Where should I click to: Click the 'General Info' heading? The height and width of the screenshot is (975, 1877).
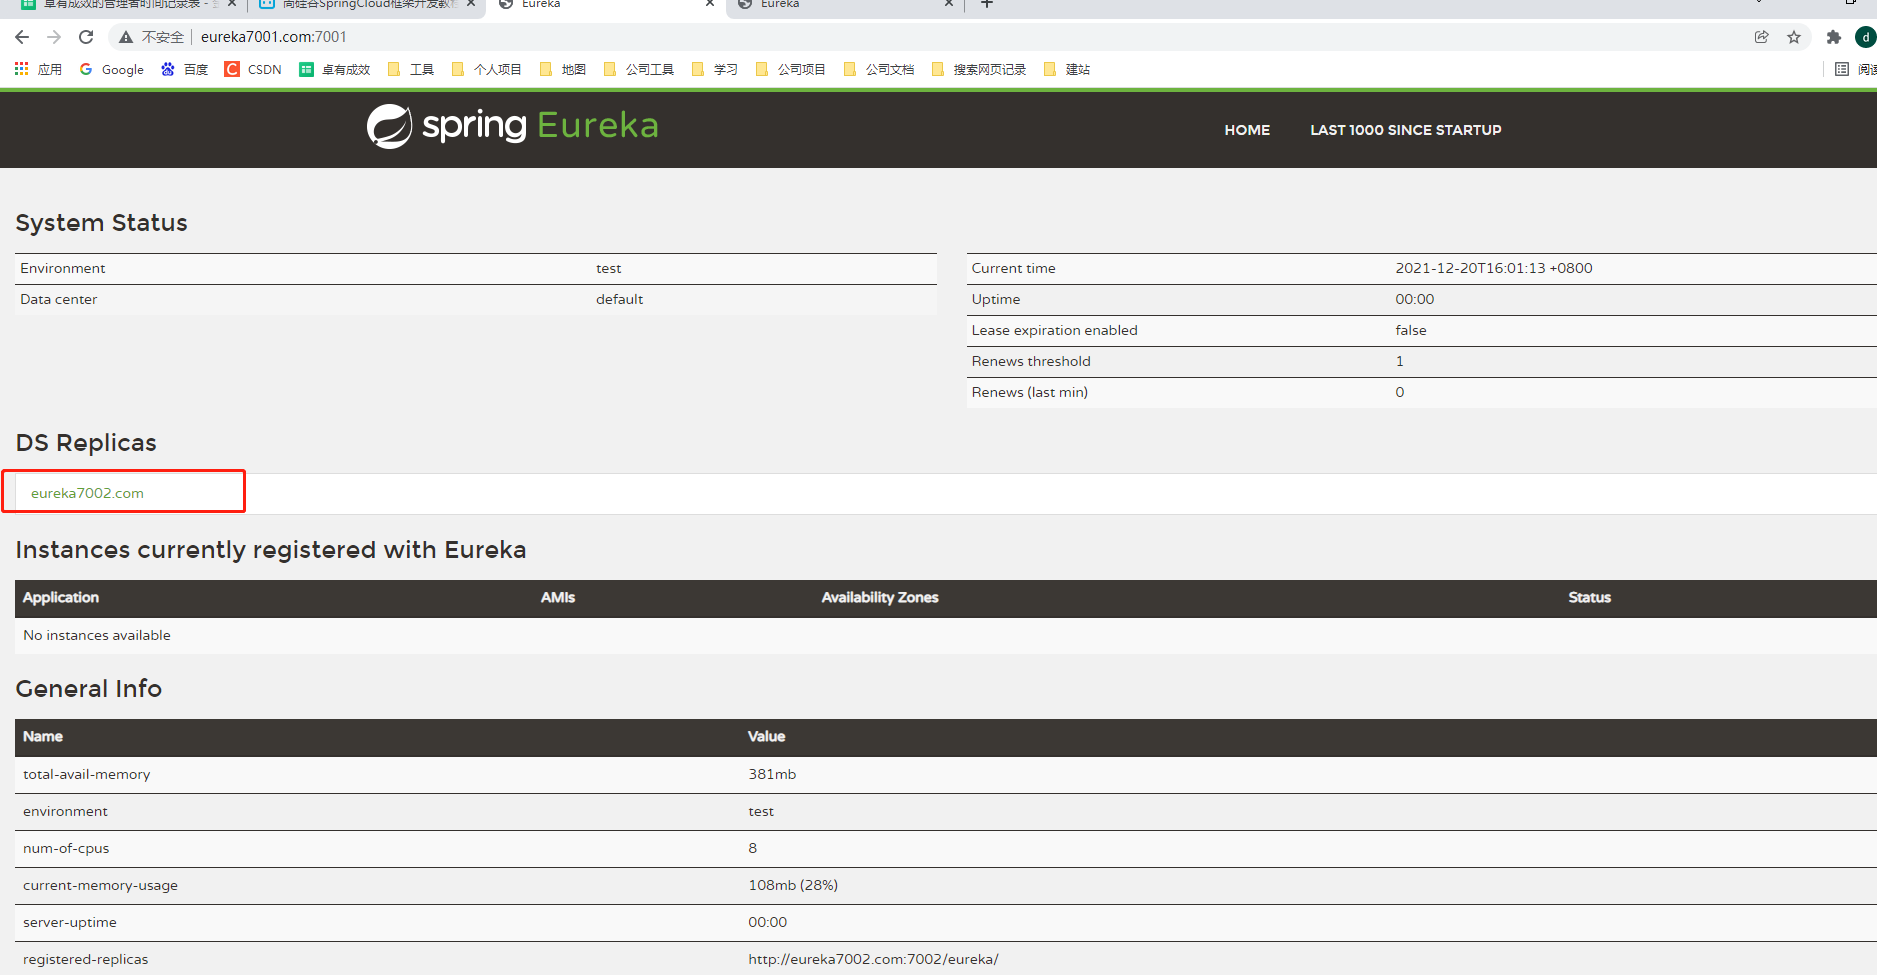pyautogui.click(x=89, y=689)
